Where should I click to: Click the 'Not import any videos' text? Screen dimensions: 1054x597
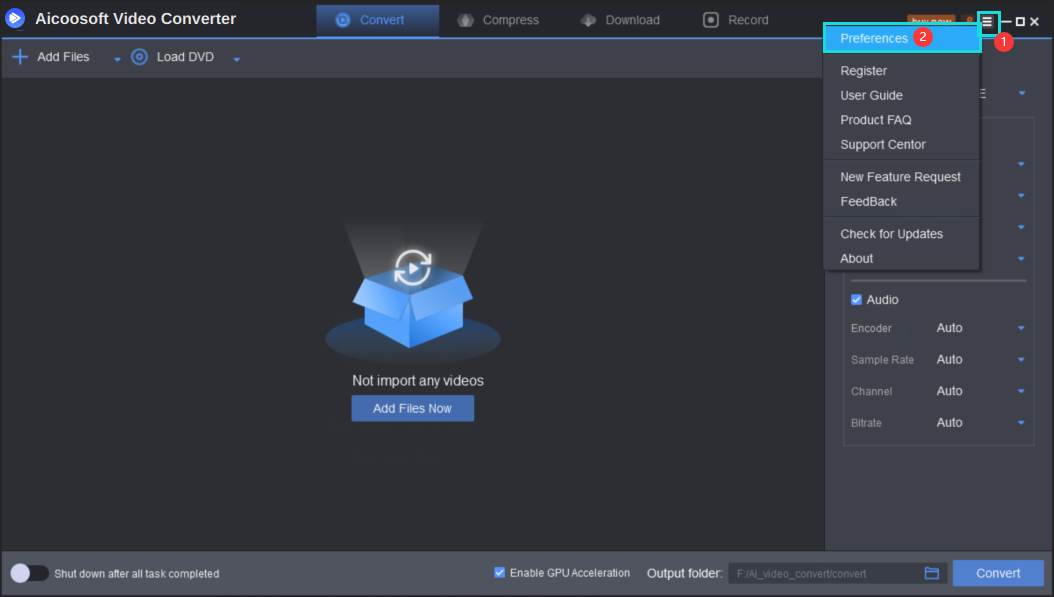click(418, 381)
